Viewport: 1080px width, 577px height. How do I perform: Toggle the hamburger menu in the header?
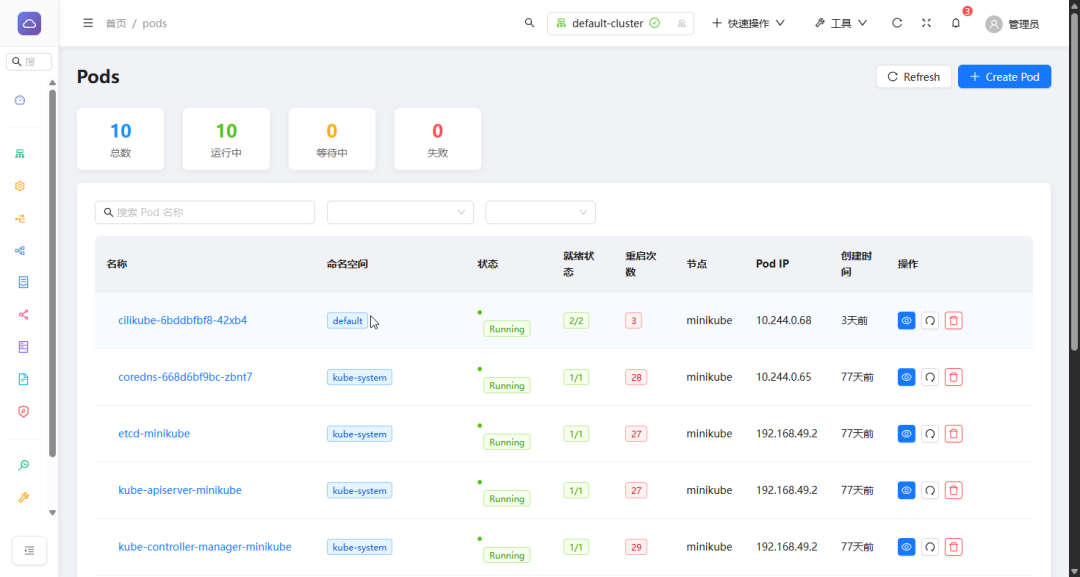click(x=88, y=23)
